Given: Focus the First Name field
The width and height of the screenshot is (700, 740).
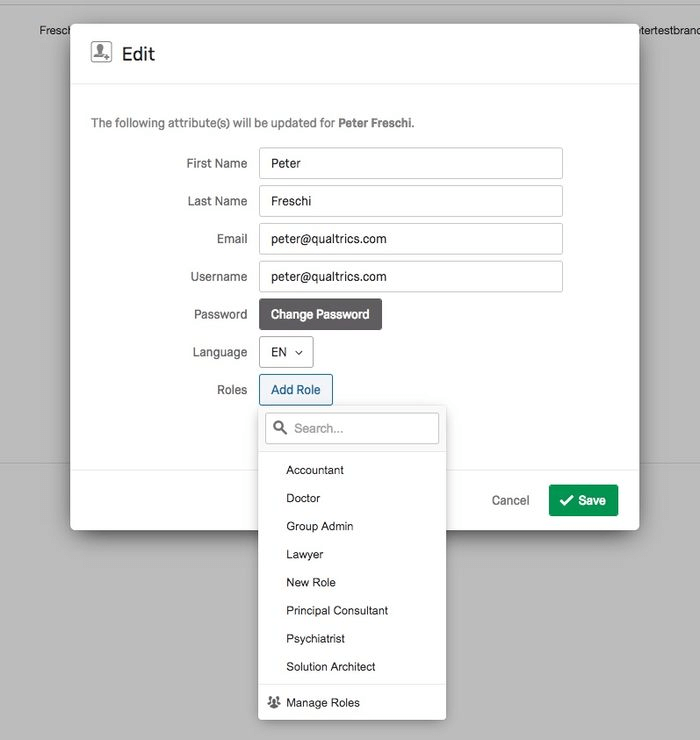Looking at the screenshot, I should (411, 163).
